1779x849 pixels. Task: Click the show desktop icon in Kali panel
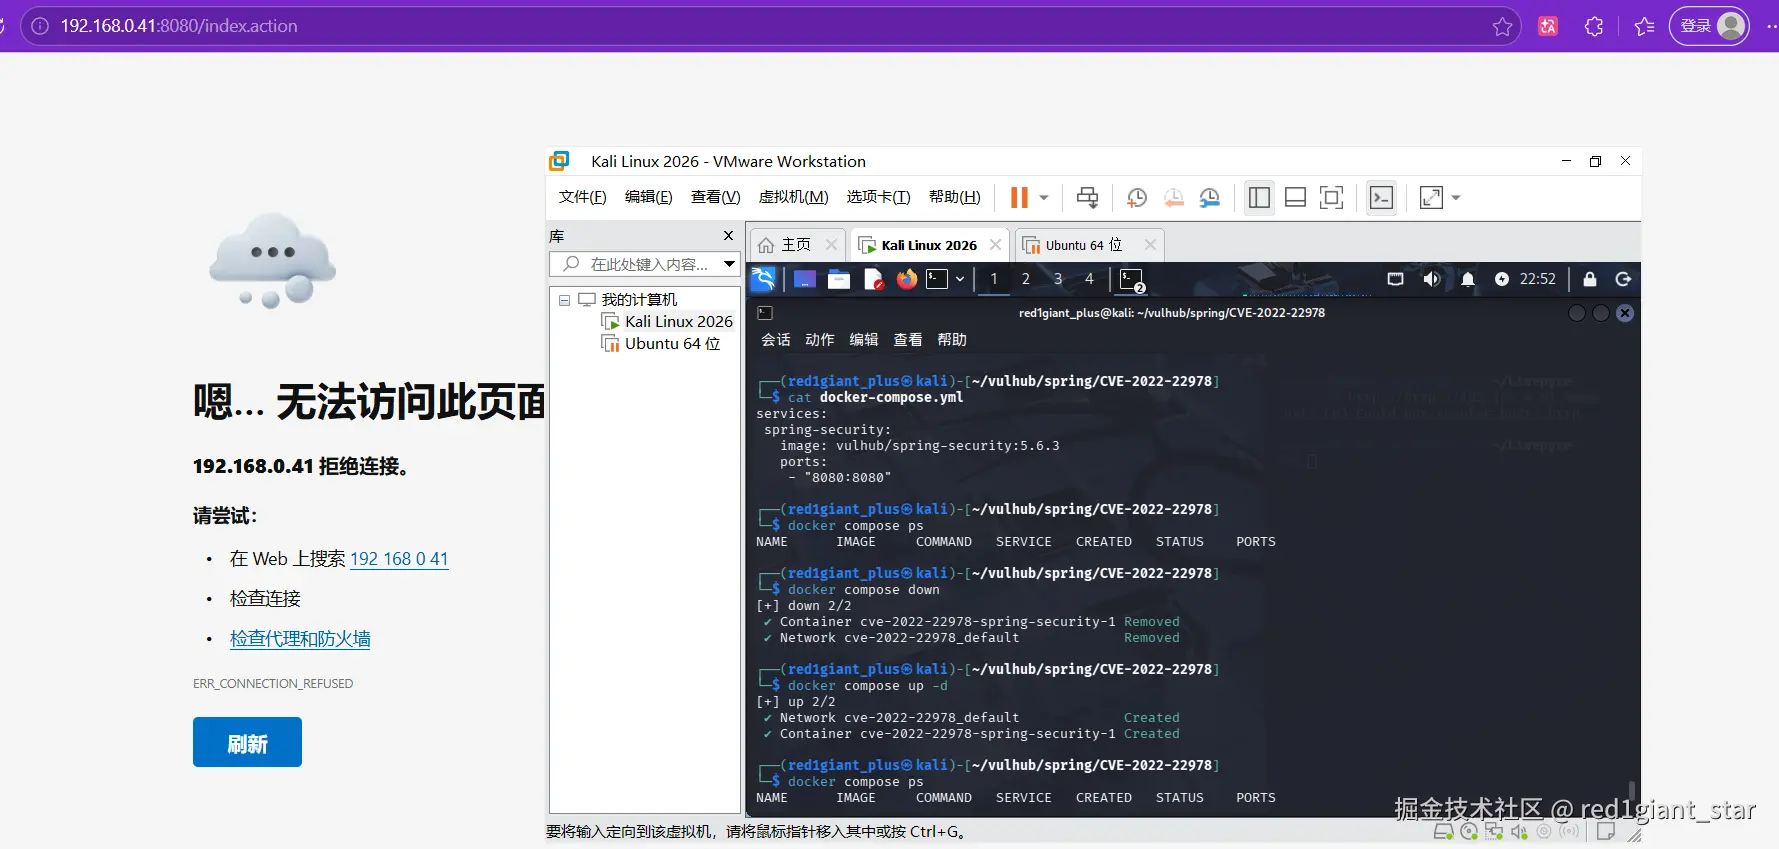pyautogui.click(x=805, y=279)
